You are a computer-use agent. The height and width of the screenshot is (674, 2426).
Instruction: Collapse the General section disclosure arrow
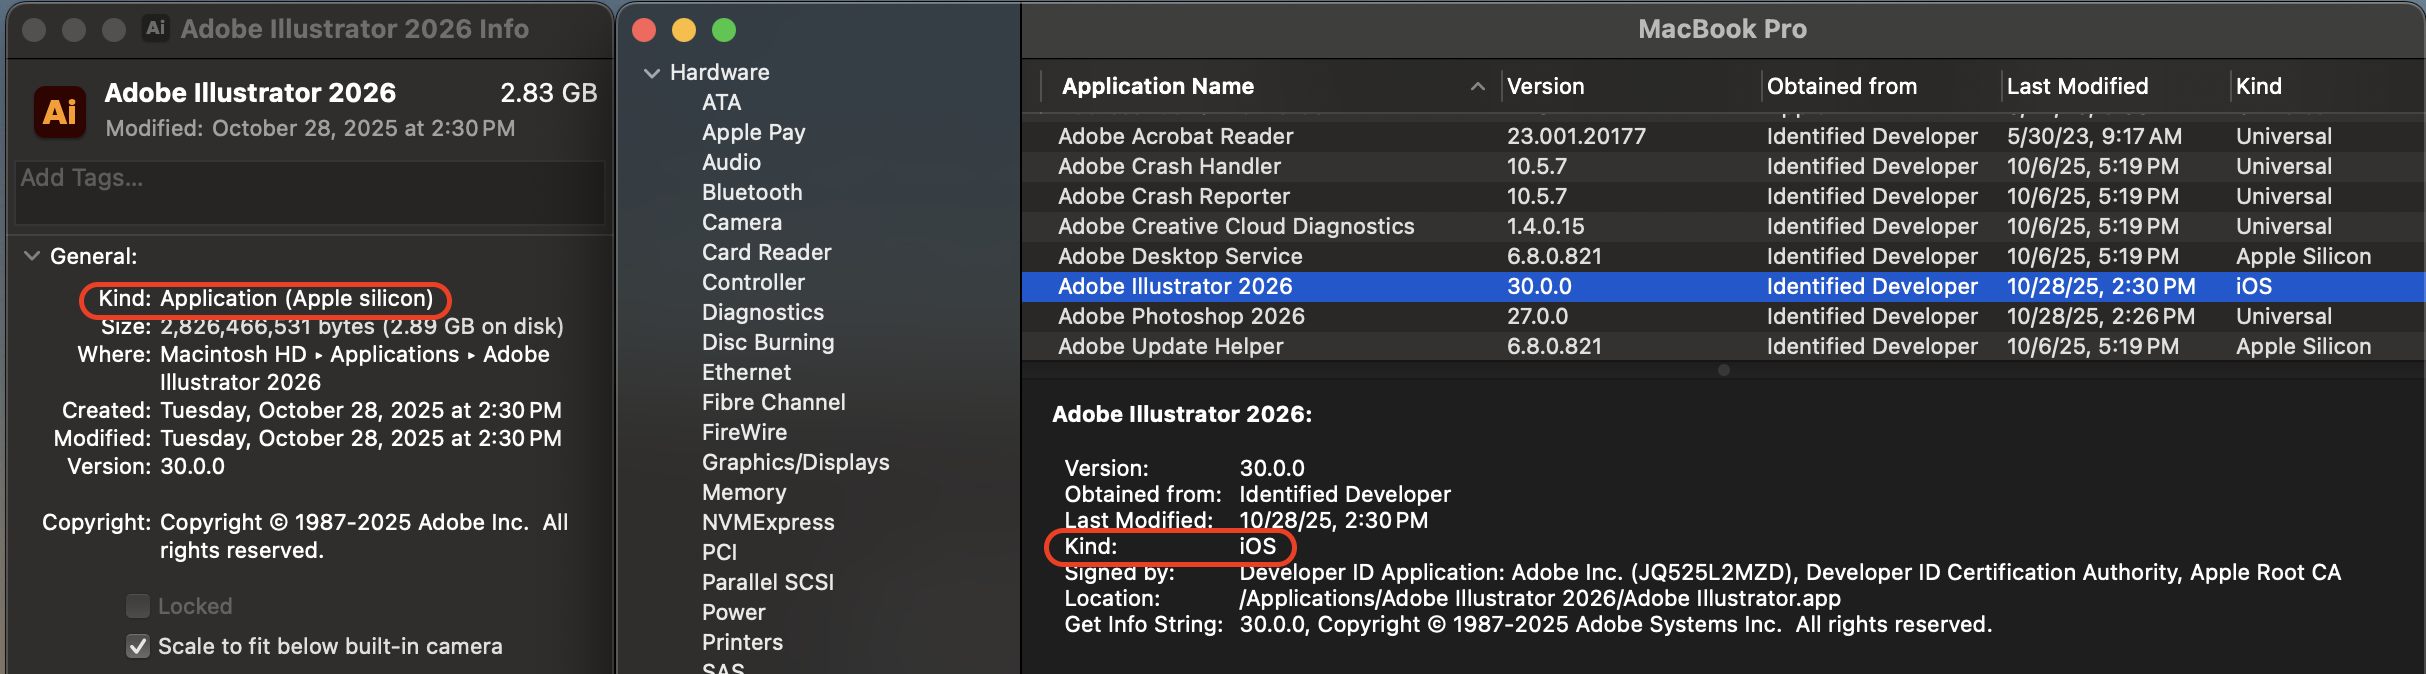[32, 256]
